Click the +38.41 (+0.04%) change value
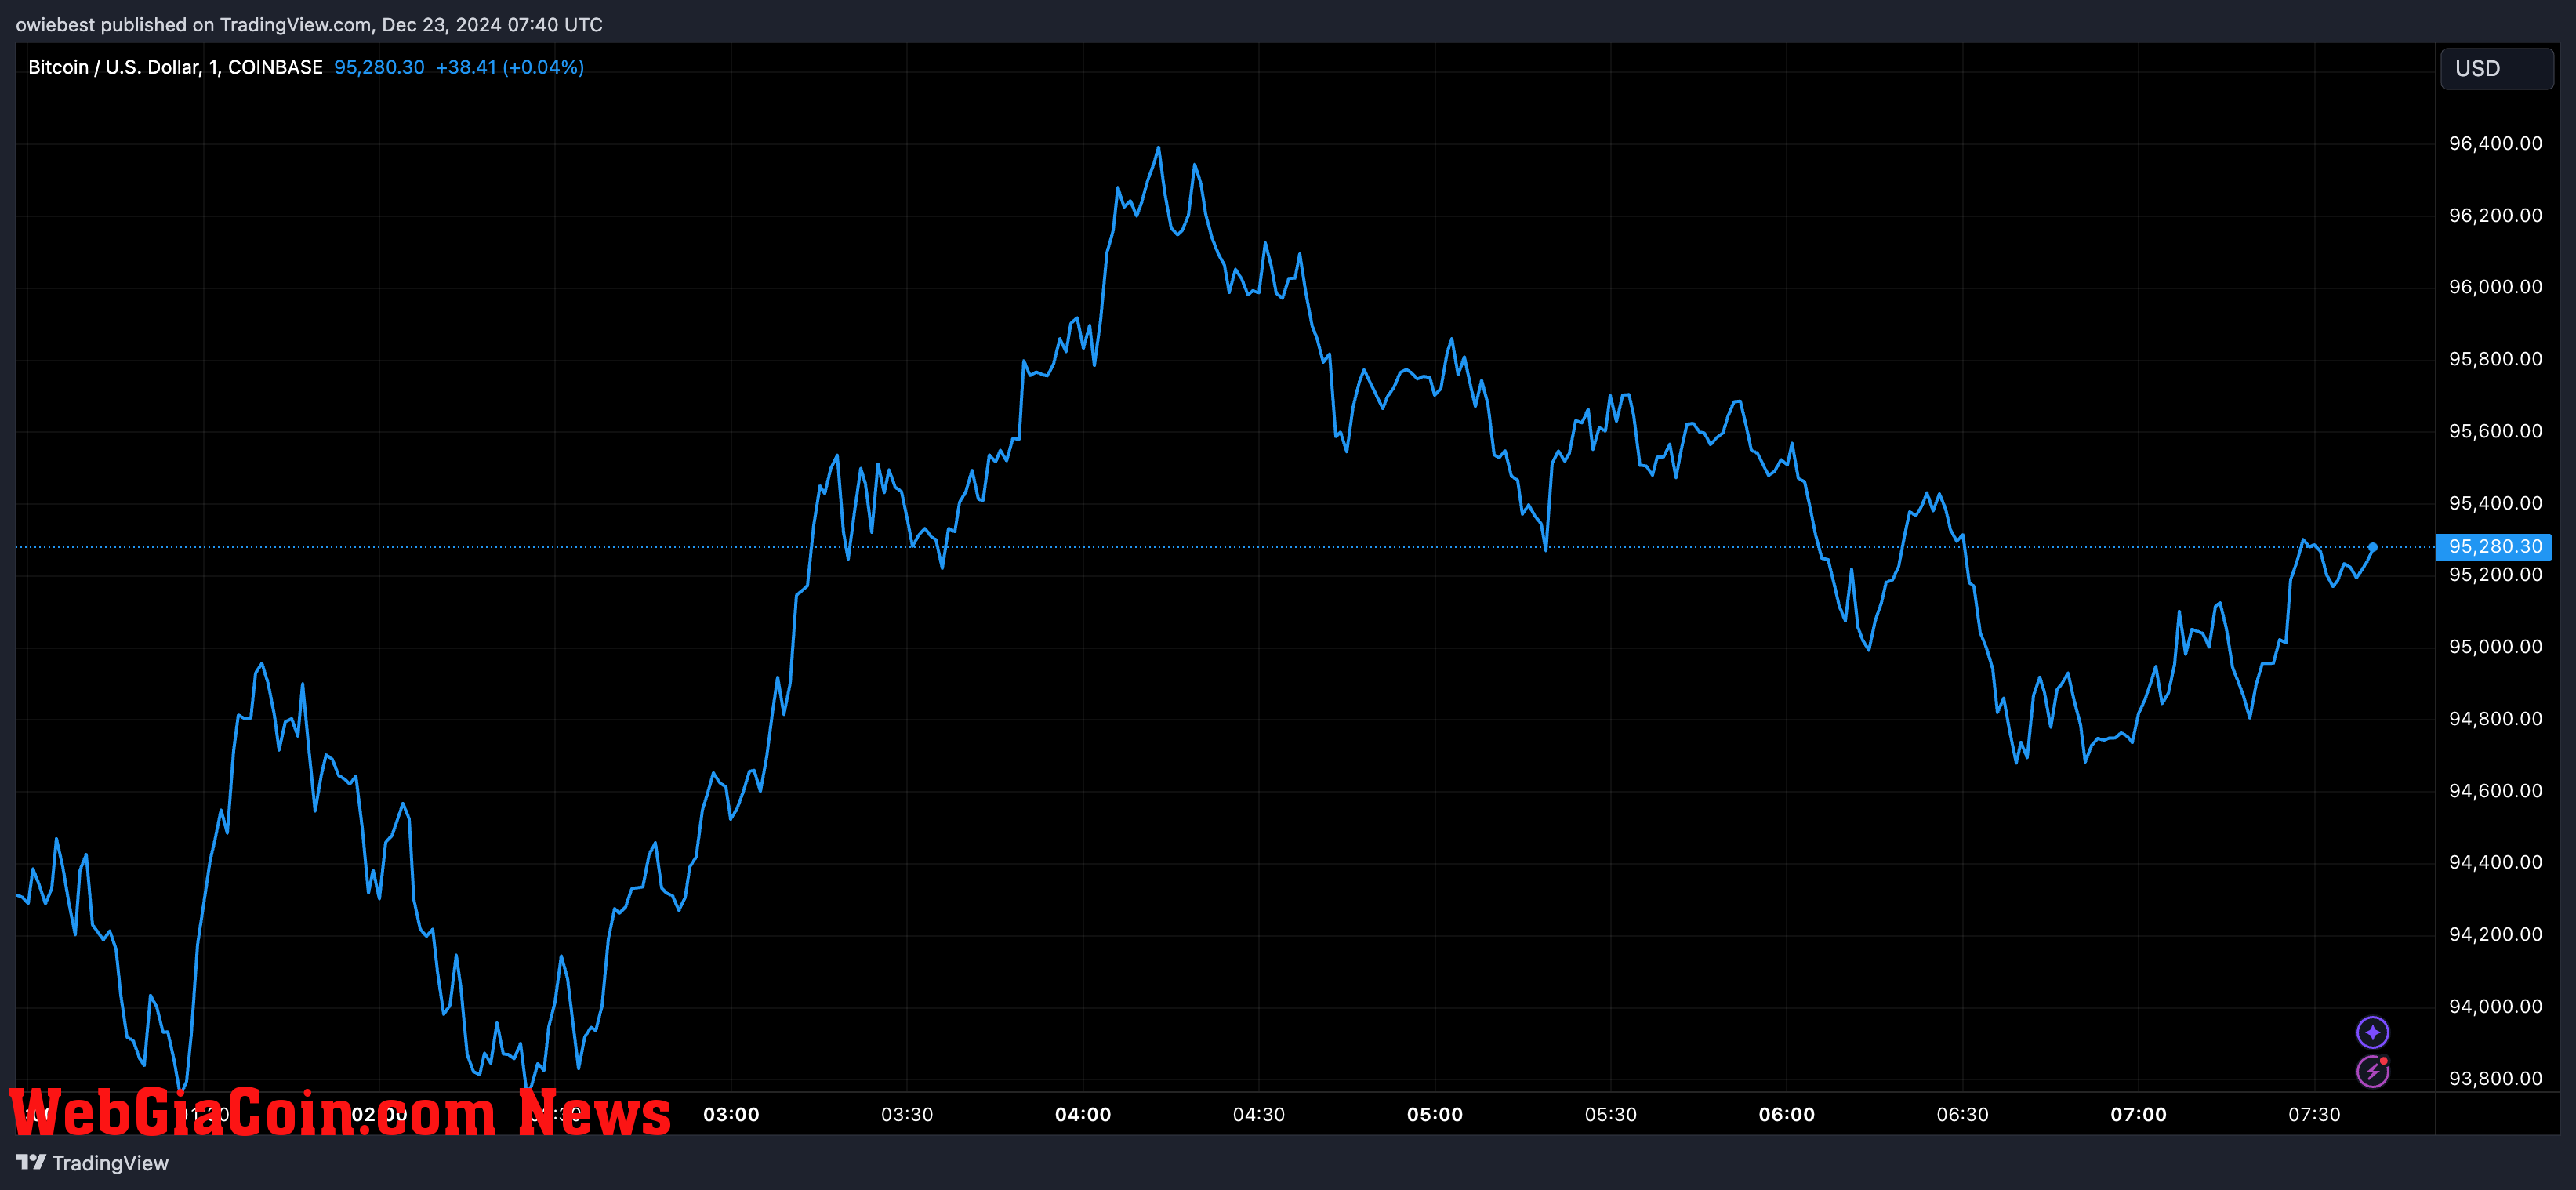Viewport: 2576px width, 1190px height. pos(509,67)
